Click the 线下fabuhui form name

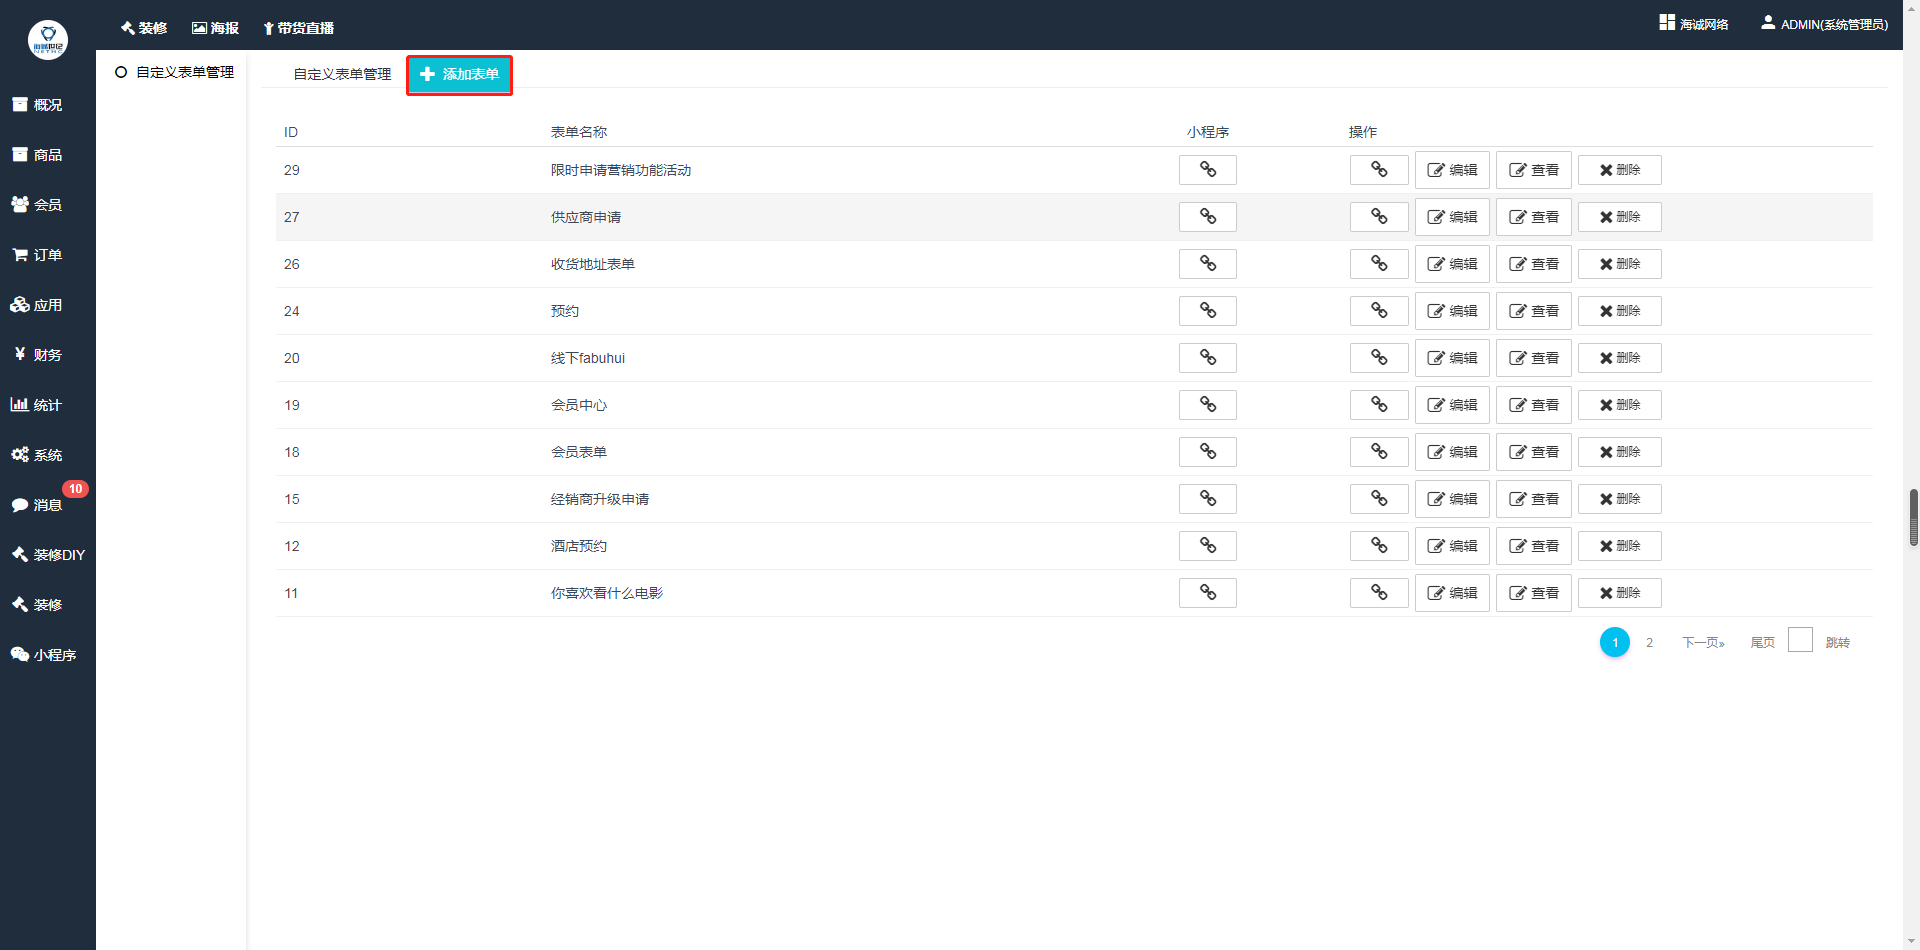click(588, 358)
